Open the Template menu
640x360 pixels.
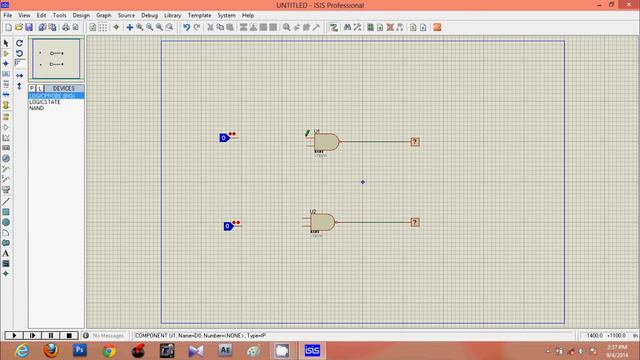pyautogui.click(x=199, y=15)
